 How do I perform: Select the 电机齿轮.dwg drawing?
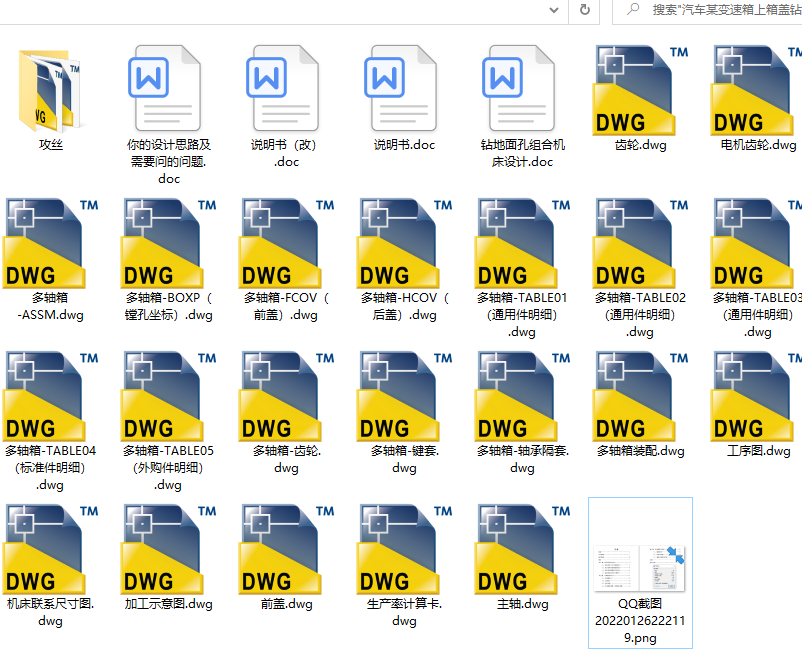point(758,90)
